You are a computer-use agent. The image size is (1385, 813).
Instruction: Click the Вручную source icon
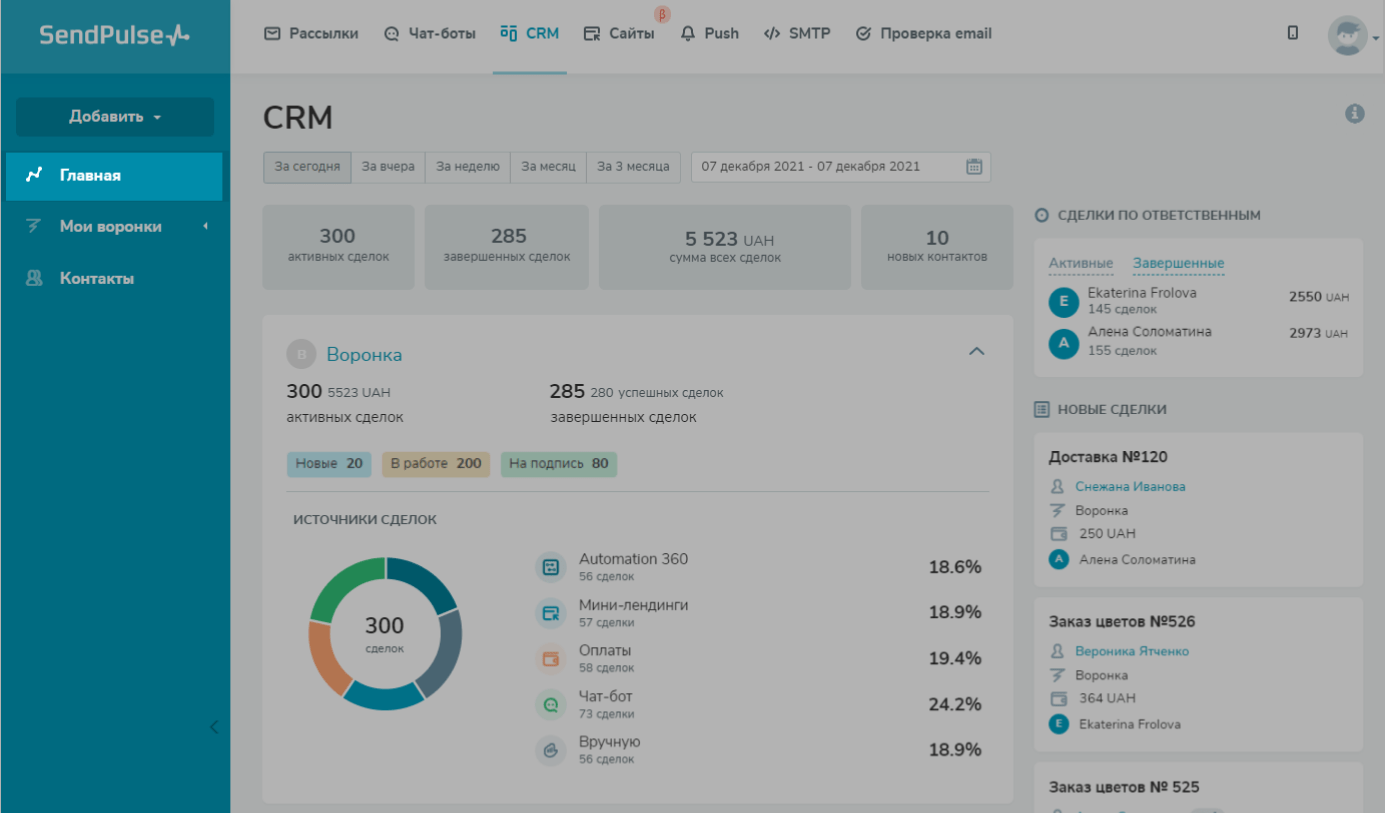(x=550, y=750)
